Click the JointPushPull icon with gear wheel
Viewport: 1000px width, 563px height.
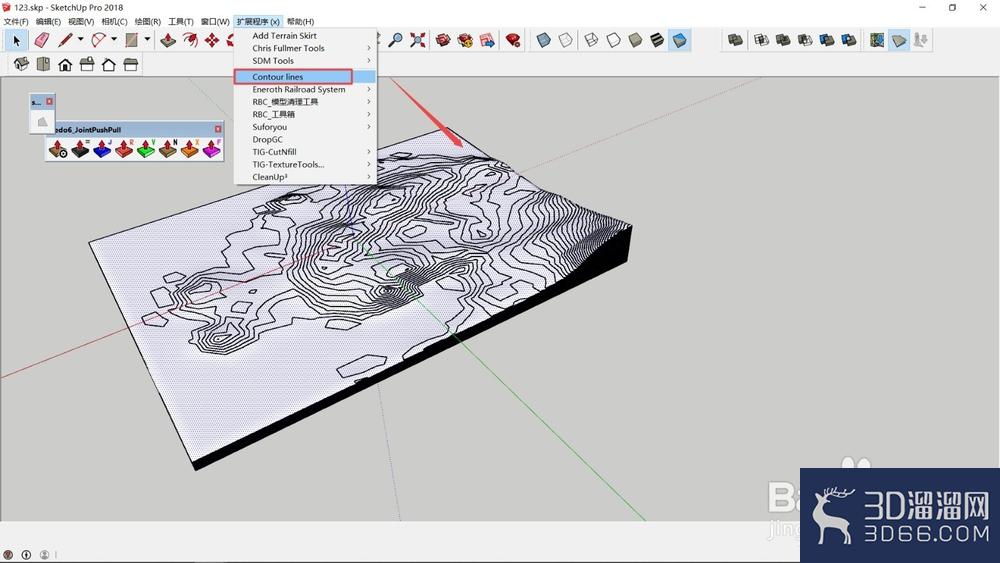coord(58,149)
